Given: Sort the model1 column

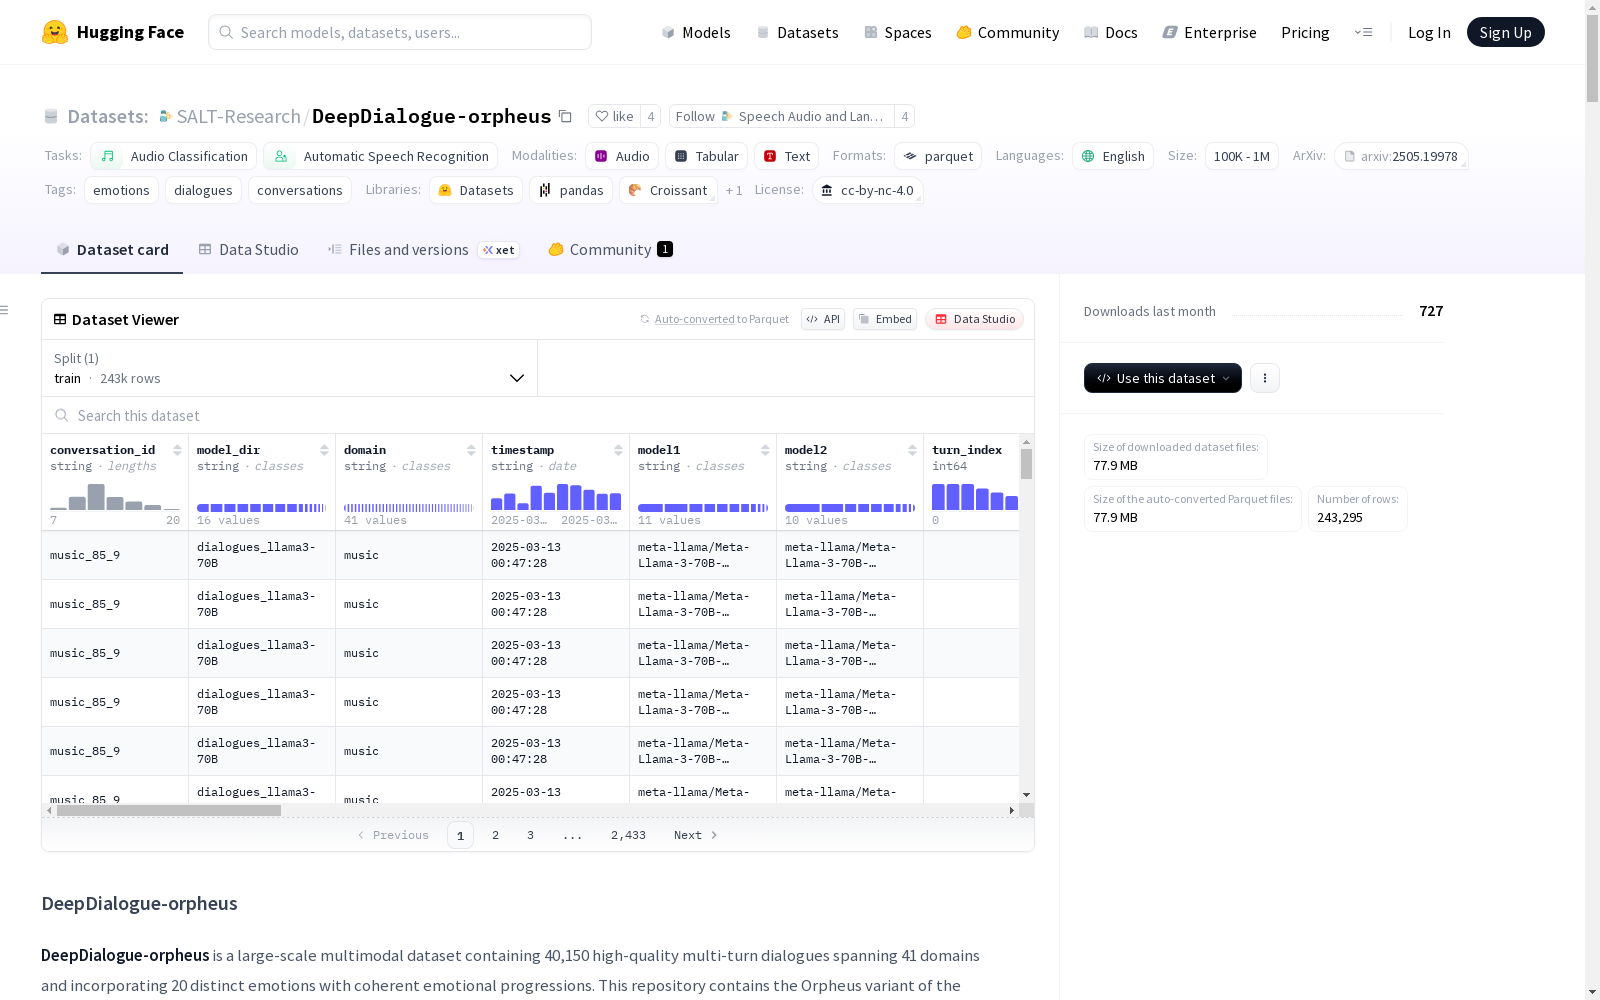Looking at the screenshot, I should (765, 450).
